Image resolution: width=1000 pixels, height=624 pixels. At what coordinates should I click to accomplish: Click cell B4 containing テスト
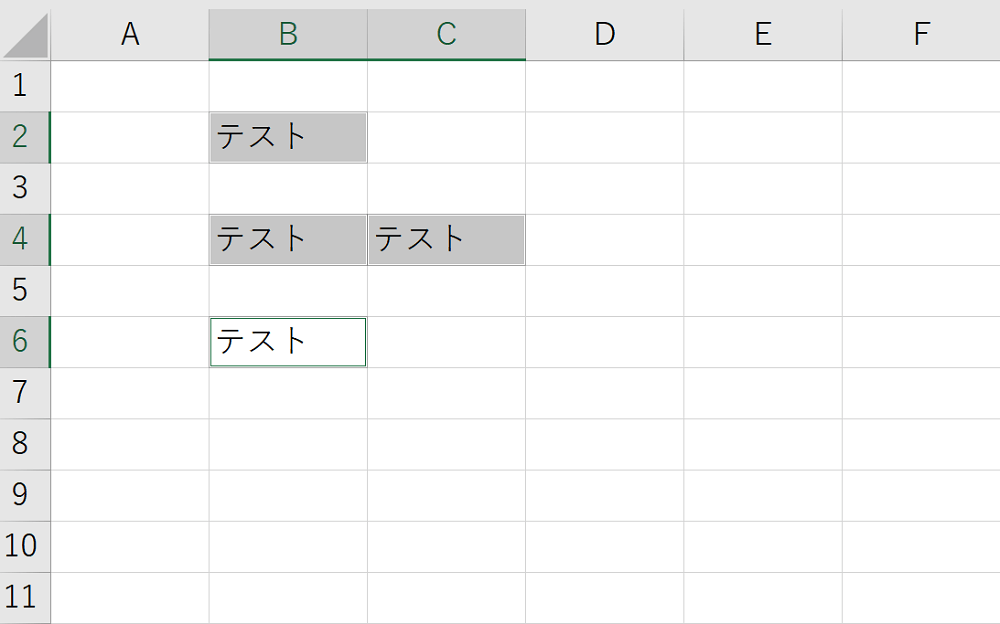pyautogui.click(x=288, y=239)
